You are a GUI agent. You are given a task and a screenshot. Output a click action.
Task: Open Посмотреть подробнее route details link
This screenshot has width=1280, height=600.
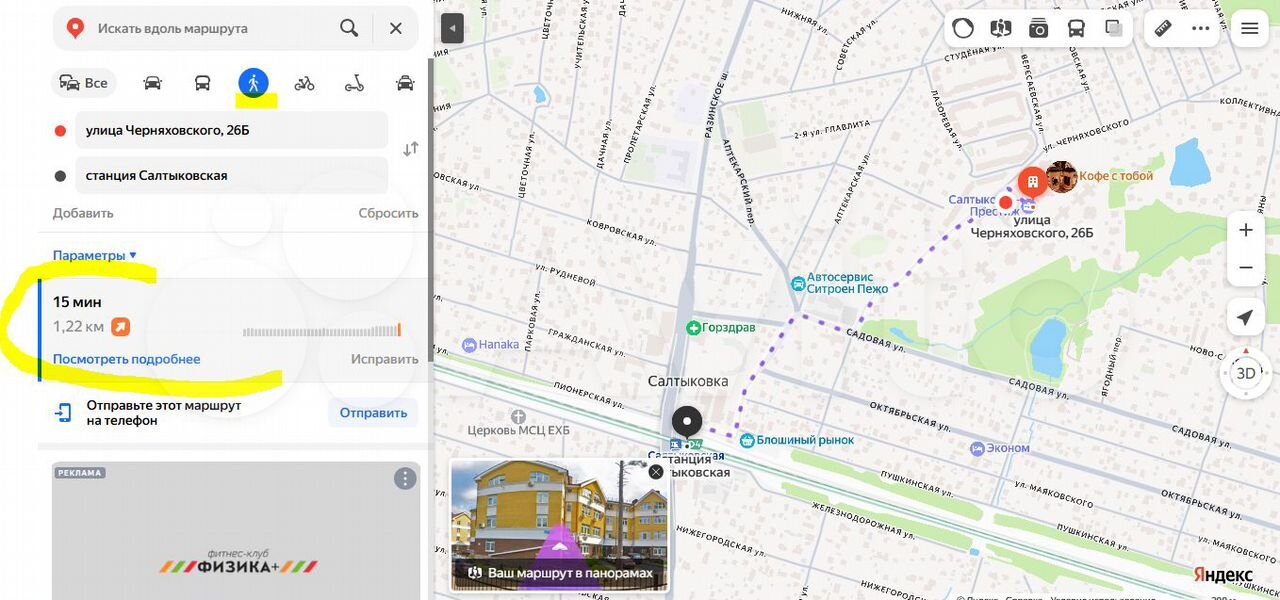[x=126, y=359]
